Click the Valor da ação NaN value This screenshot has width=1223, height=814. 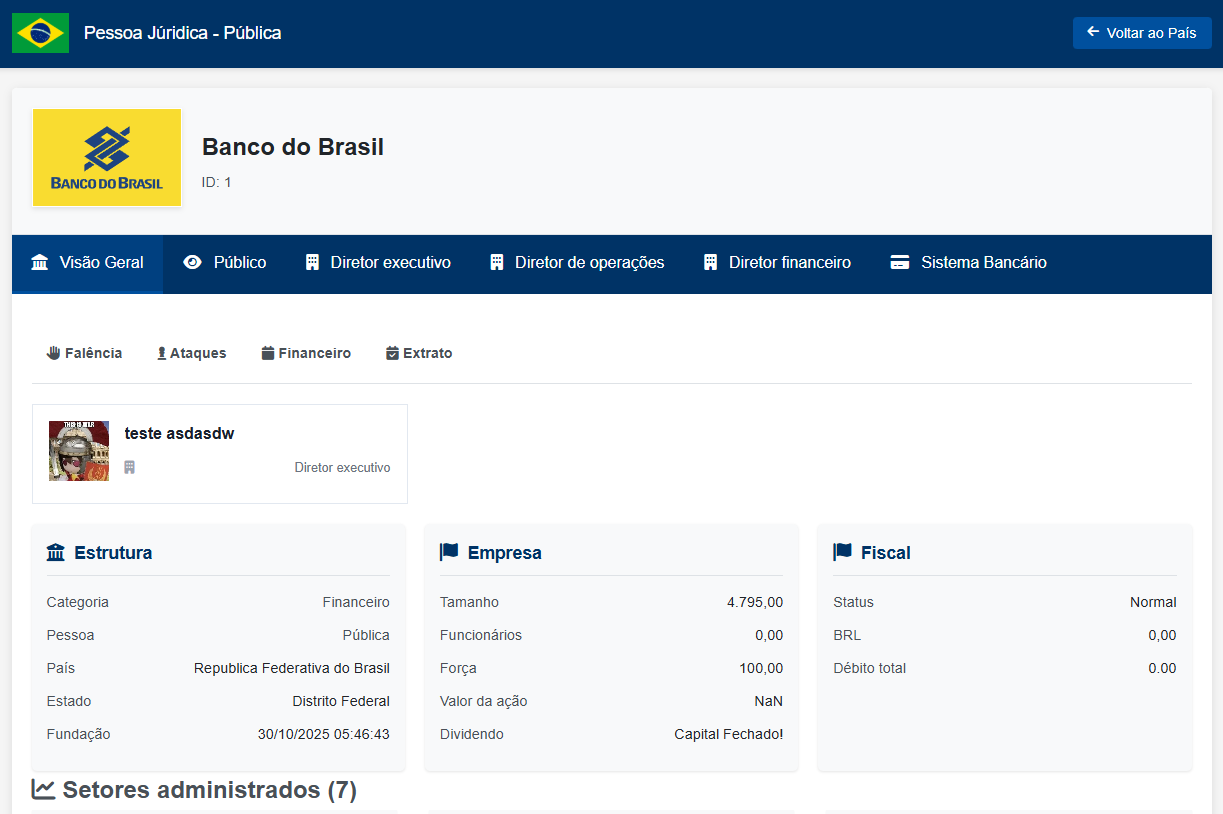click(x=769, y=701)
